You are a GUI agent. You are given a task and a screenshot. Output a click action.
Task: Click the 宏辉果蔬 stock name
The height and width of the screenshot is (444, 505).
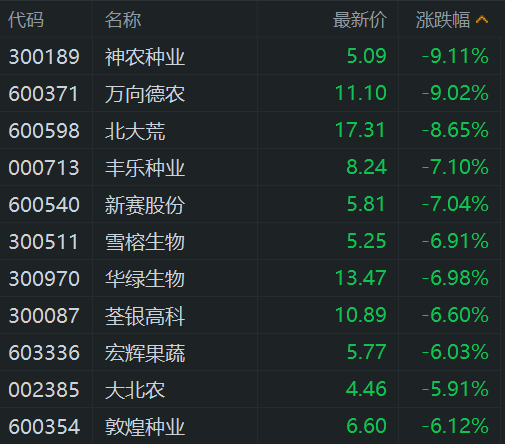tap(145, 353)
